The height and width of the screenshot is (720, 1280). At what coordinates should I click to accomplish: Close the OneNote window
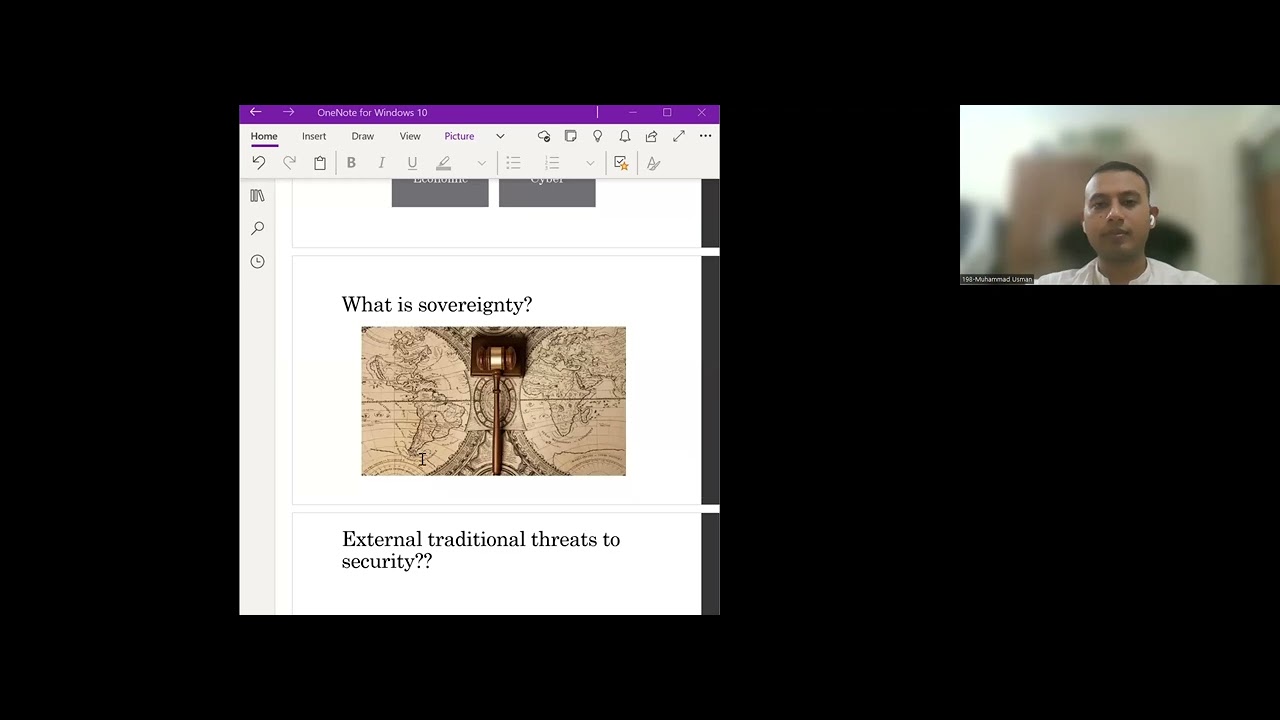(702, 112)
